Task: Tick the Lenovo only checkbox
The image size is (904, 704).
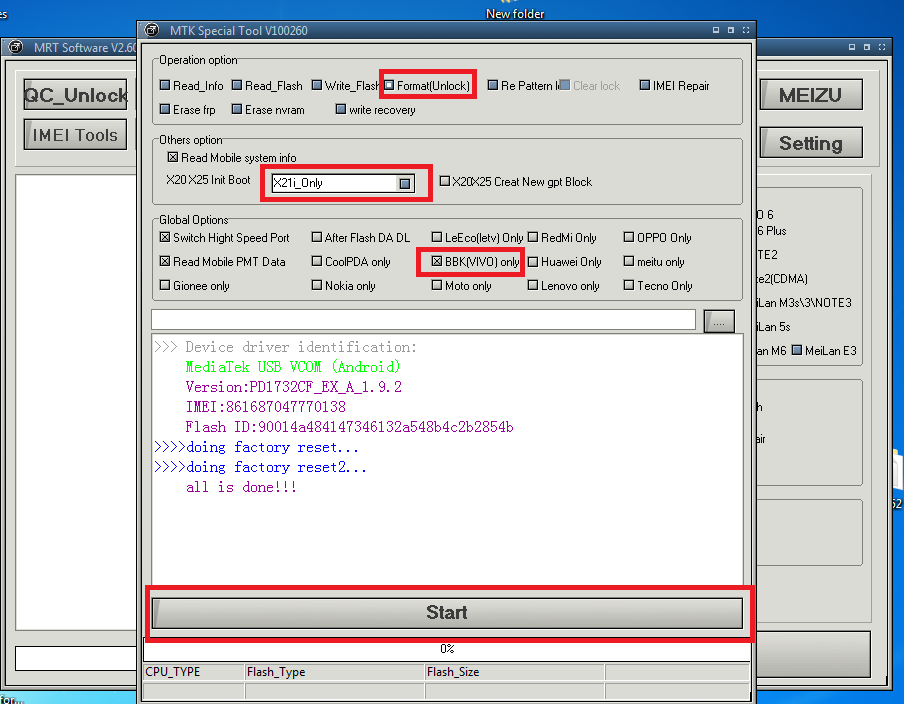Action: [533, 285]
